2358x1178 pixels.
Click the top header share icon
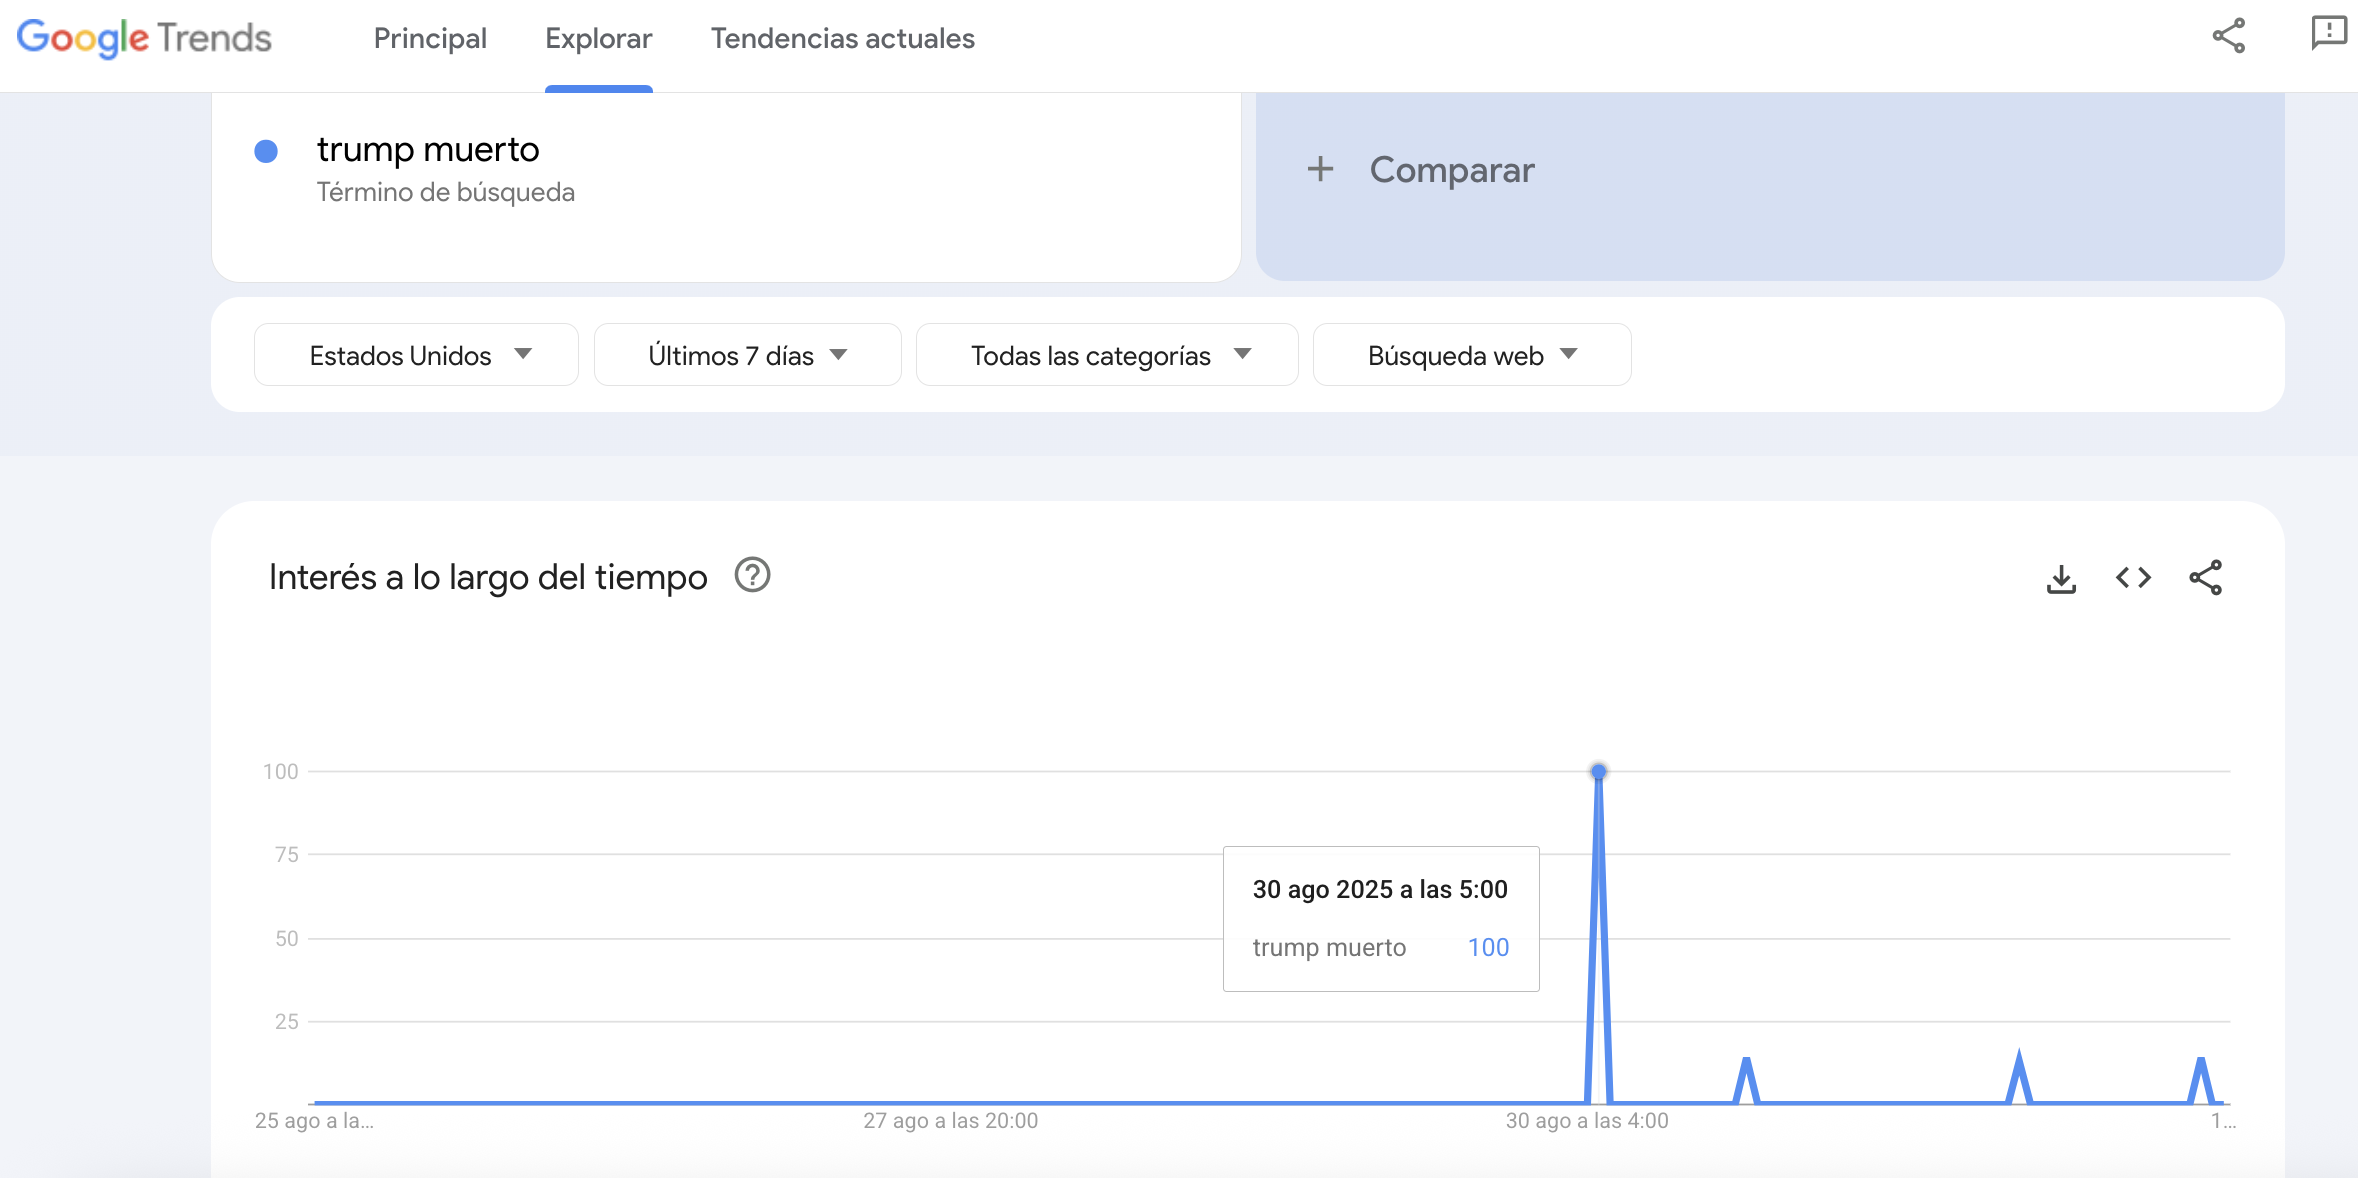2229,36
